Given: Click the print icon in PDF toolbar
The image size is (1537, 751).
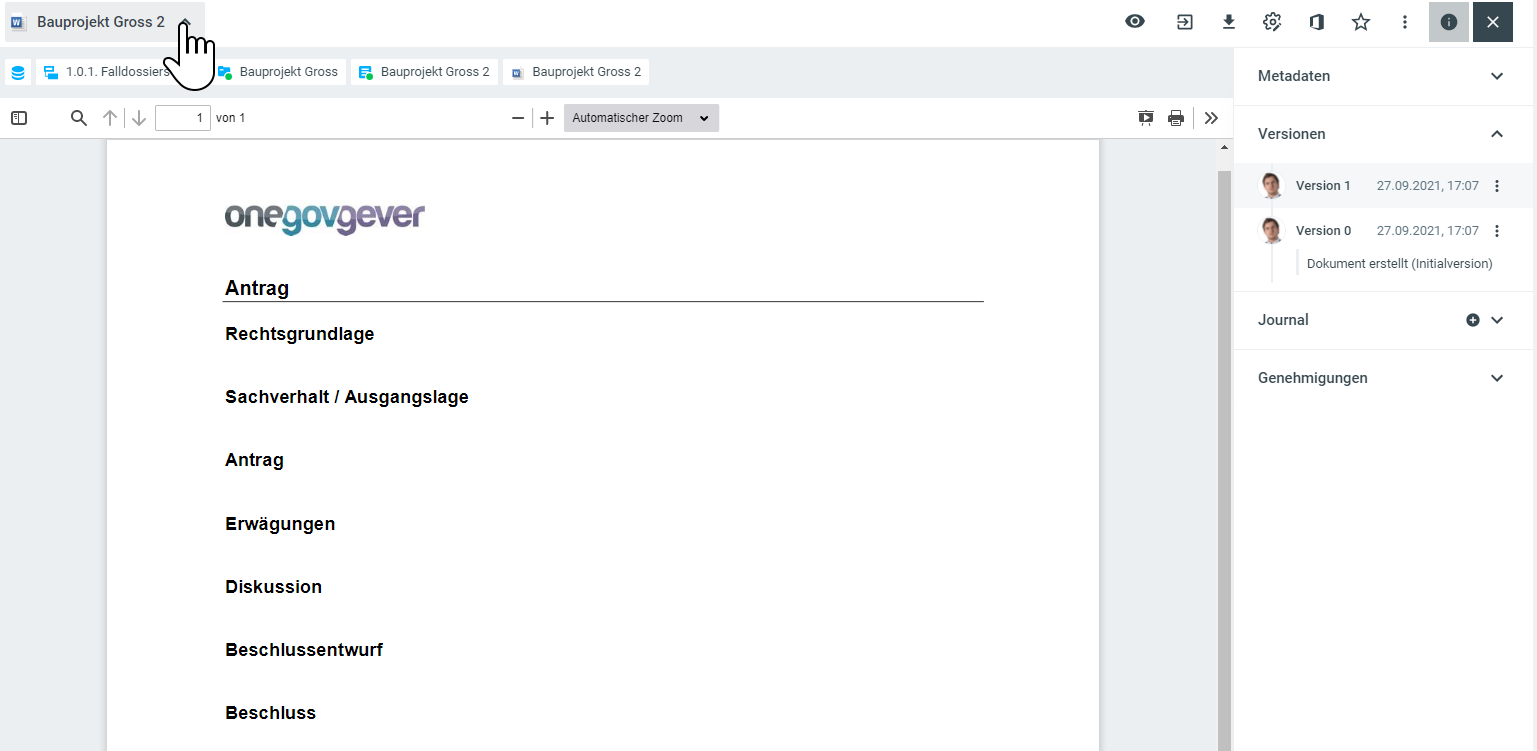Looking at the screenshot, I should point(1176,118).
